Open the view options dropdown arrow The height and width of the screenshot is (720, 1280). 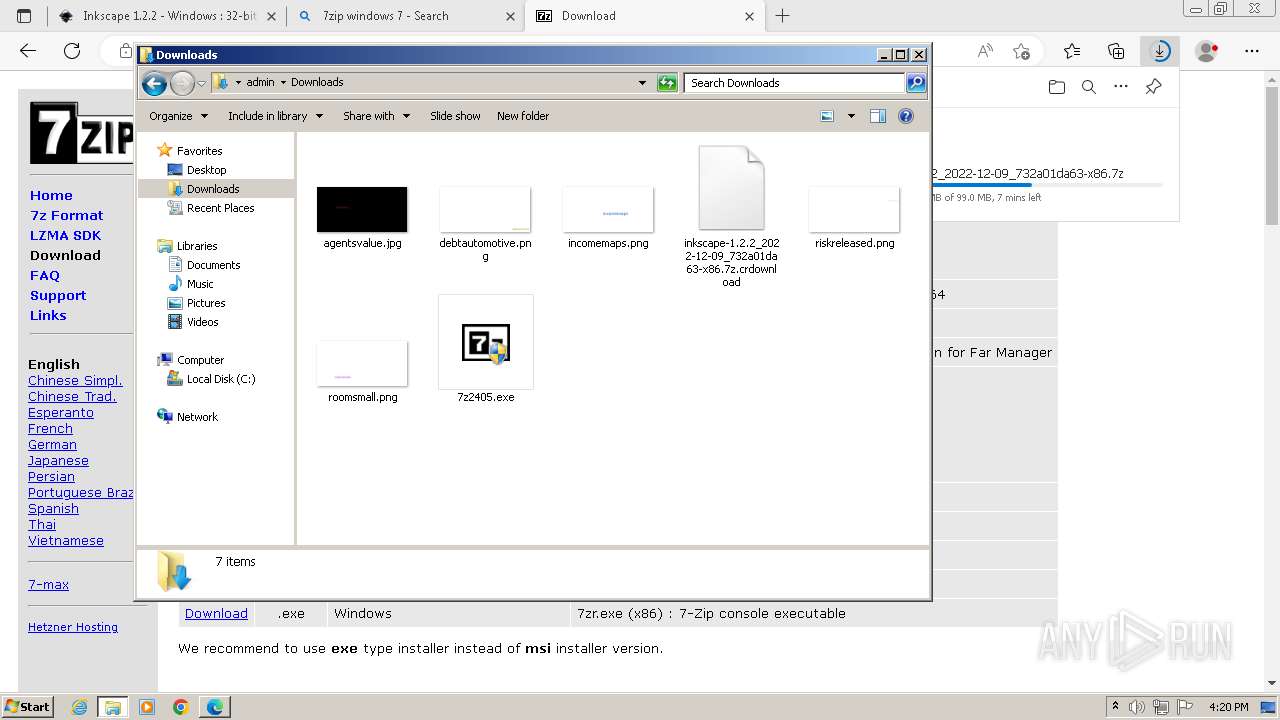(x=851, y=116)
